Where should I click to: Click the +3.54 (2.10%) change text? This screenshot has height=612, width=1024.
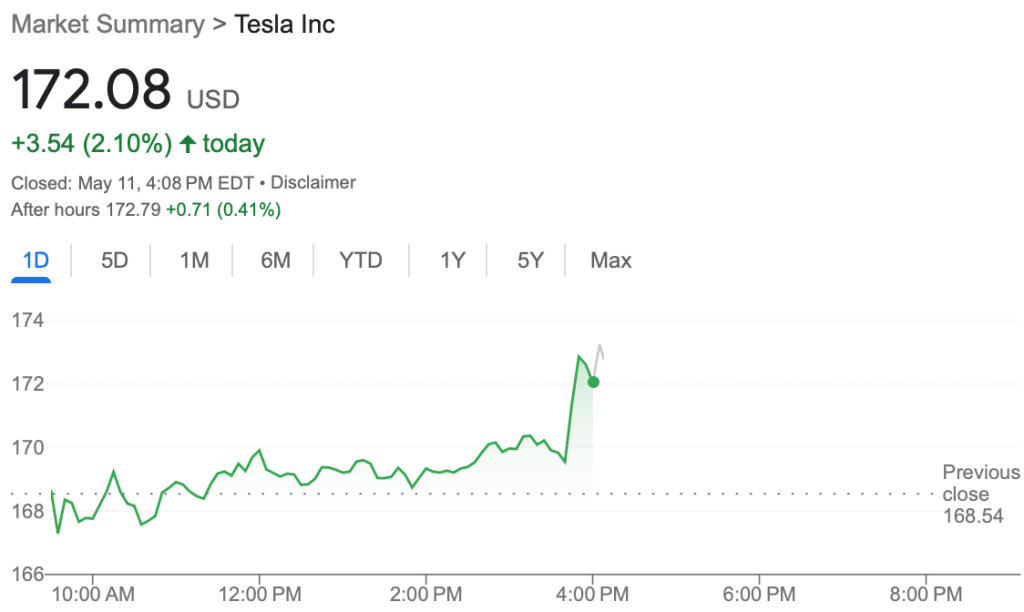coord(91,144)
